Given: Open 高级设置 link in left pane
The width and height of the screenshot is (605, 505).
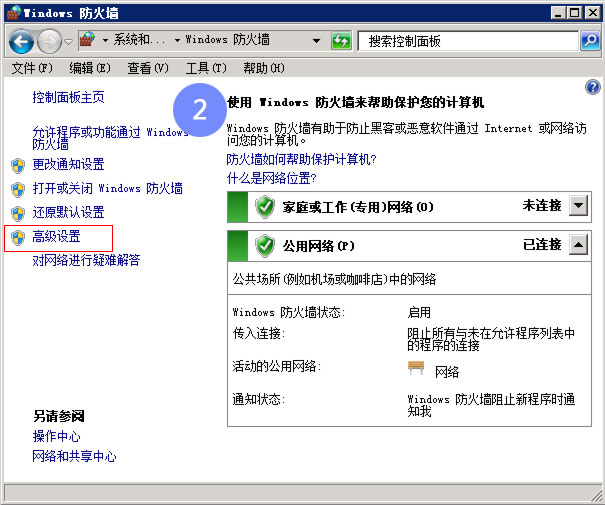Looking at the screenshot, I should (x=56, y=237).
